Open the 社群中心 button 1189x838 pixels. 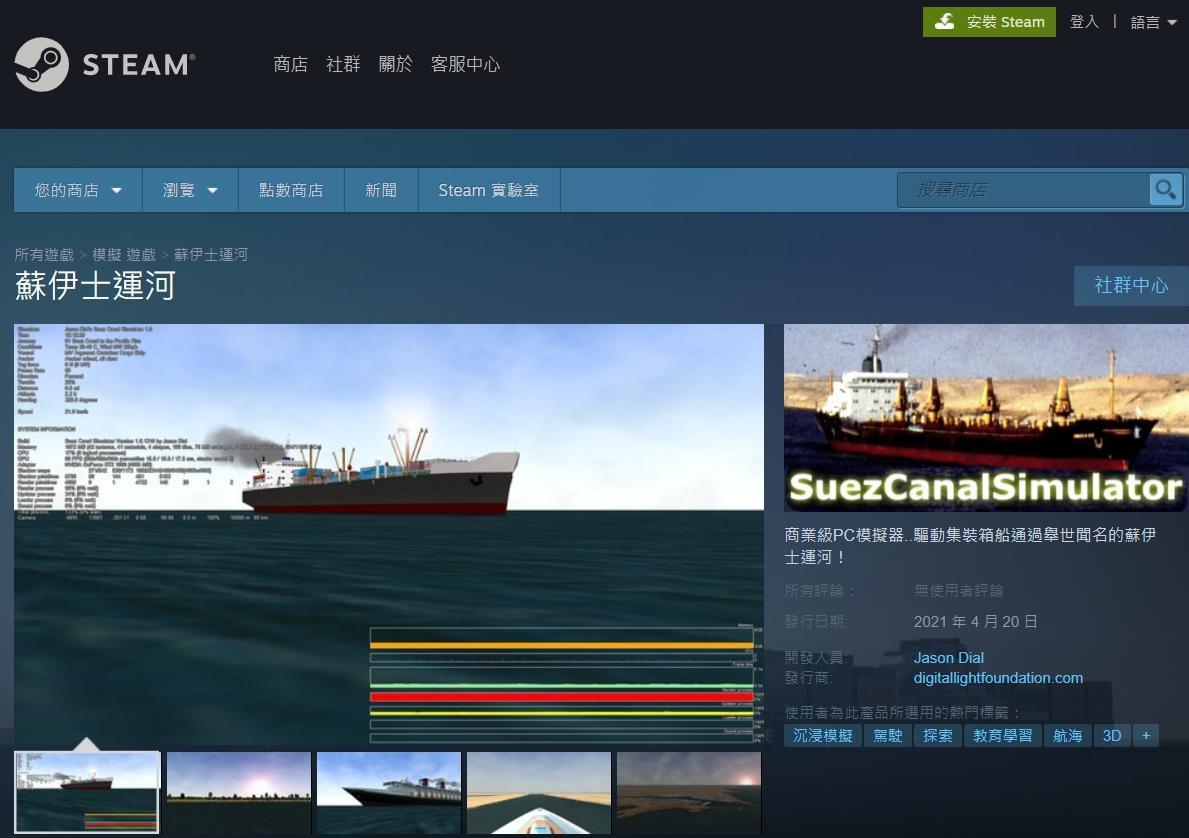pyautogui.click(x=1131, y=285)
